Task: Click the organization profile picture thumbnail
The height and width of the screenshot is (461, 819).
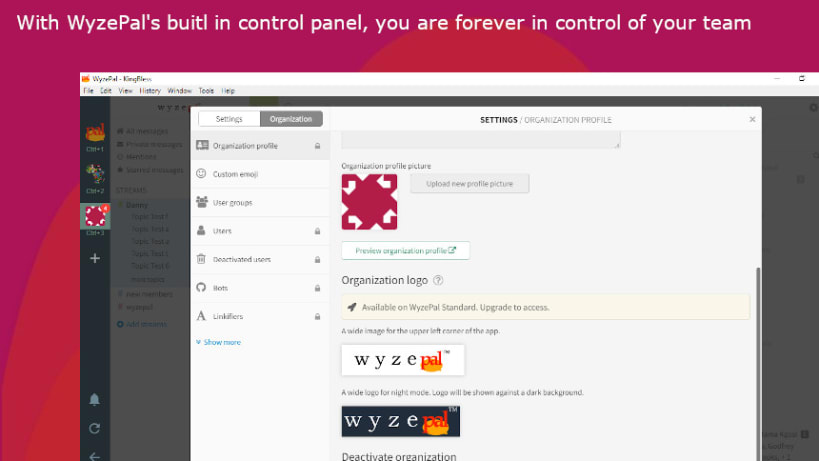Action: (x=369, y=202)
